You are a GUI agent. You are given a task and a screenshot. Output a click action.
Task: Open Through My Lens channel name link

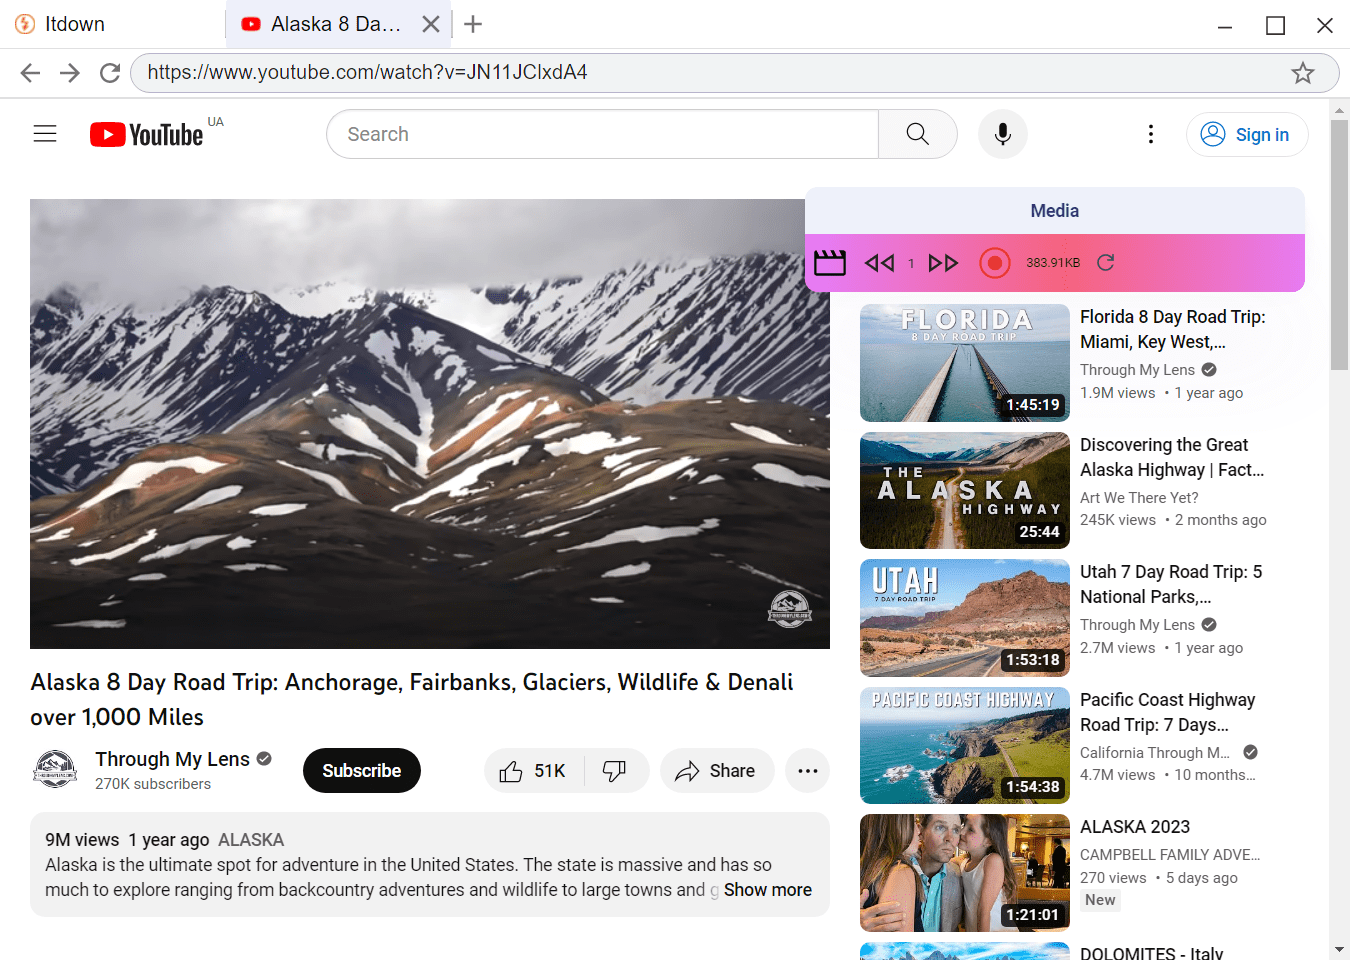pyautogui.click(x=172, y=759)
